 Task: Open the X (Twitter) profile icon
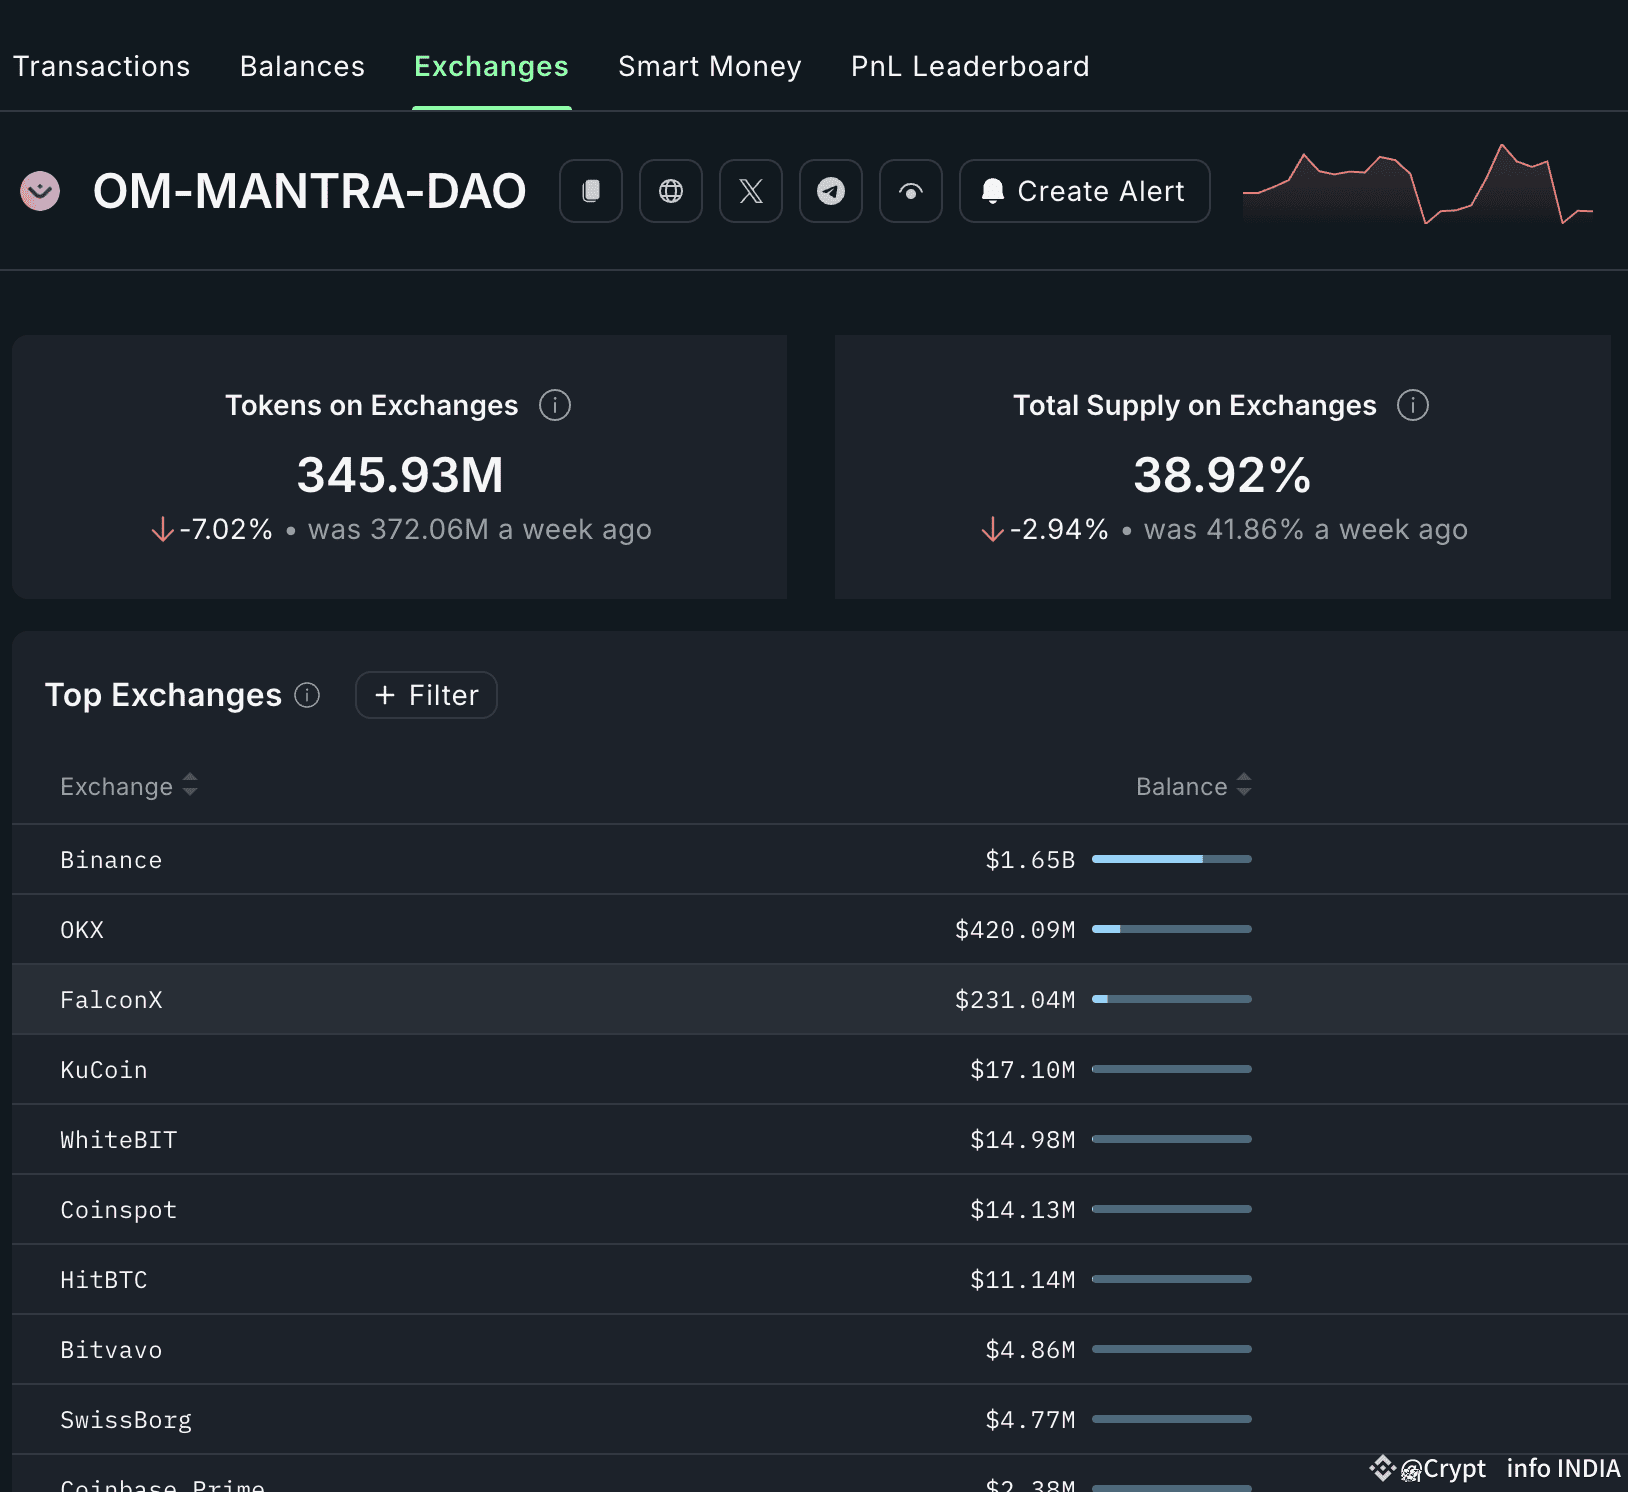tap(751, 191)
